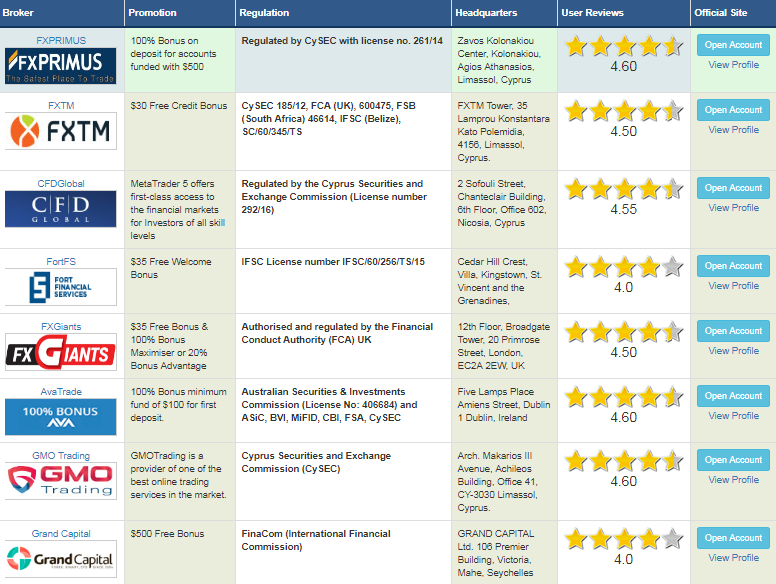View Profile of Grand Capital

[733, 558]
